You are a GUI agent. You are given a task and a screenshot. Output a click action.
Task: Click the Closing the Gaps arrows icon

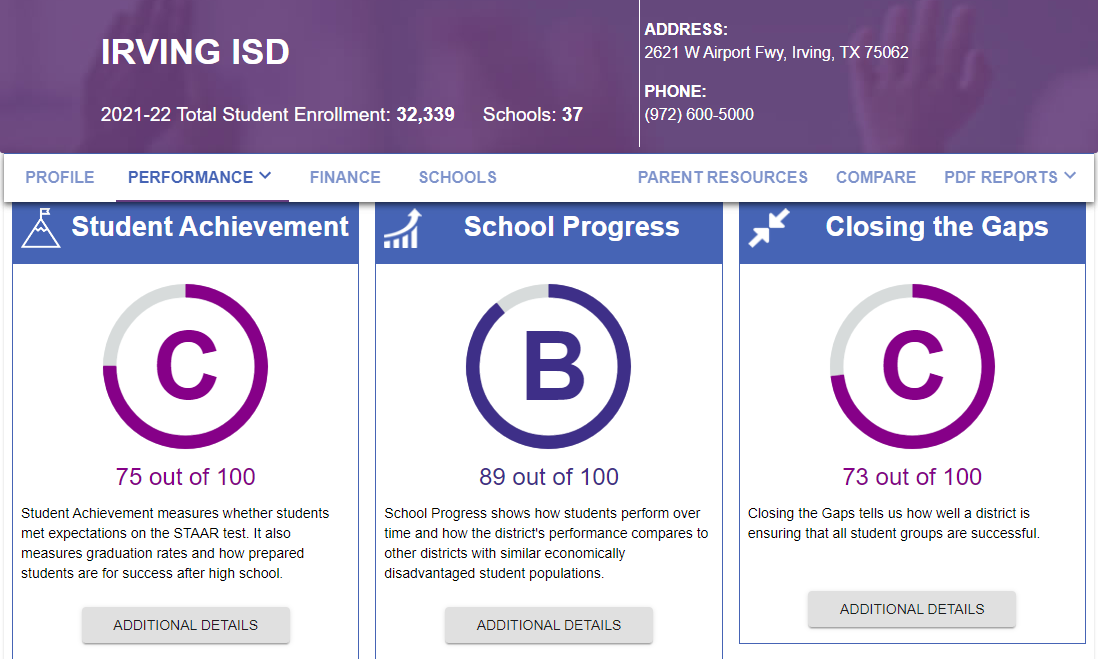[x=768, y=228]
